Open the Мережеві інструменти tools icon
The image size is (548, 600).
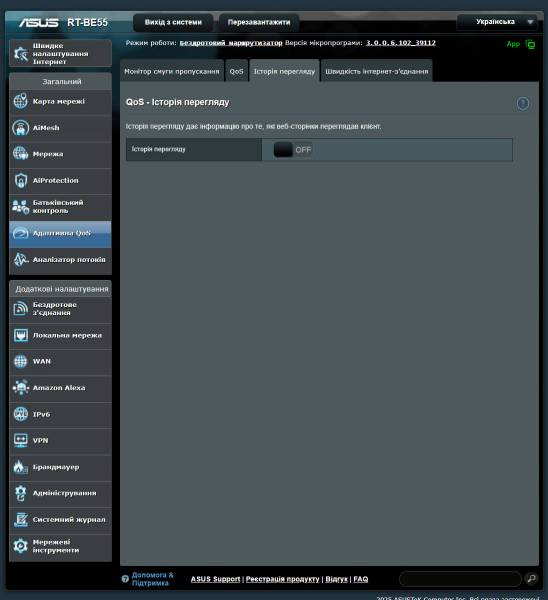[21, 546]
